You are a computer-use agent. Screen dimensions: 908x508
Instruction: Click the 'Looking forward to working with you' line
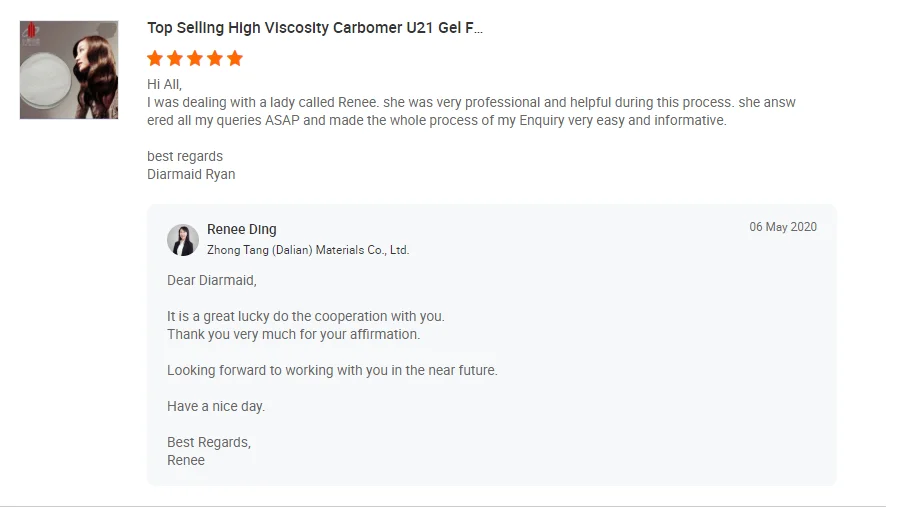332,370
